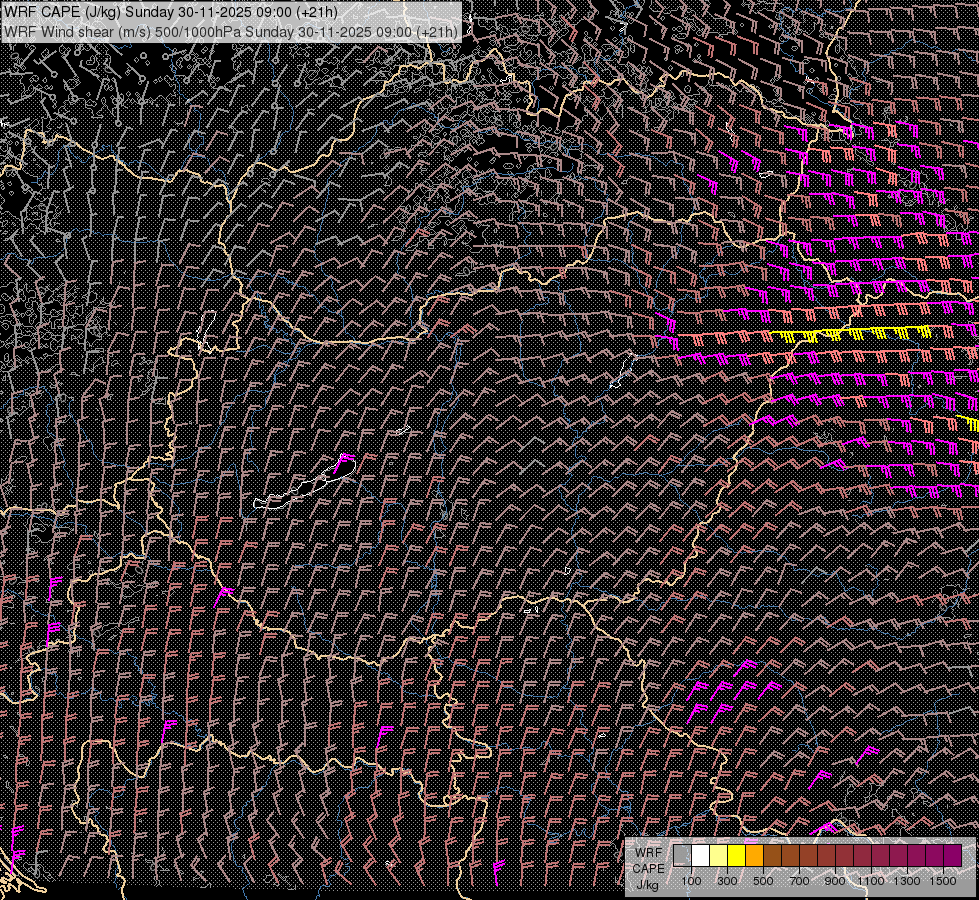Click the white swatch in CAPE legend

click(x=700, y=855)
